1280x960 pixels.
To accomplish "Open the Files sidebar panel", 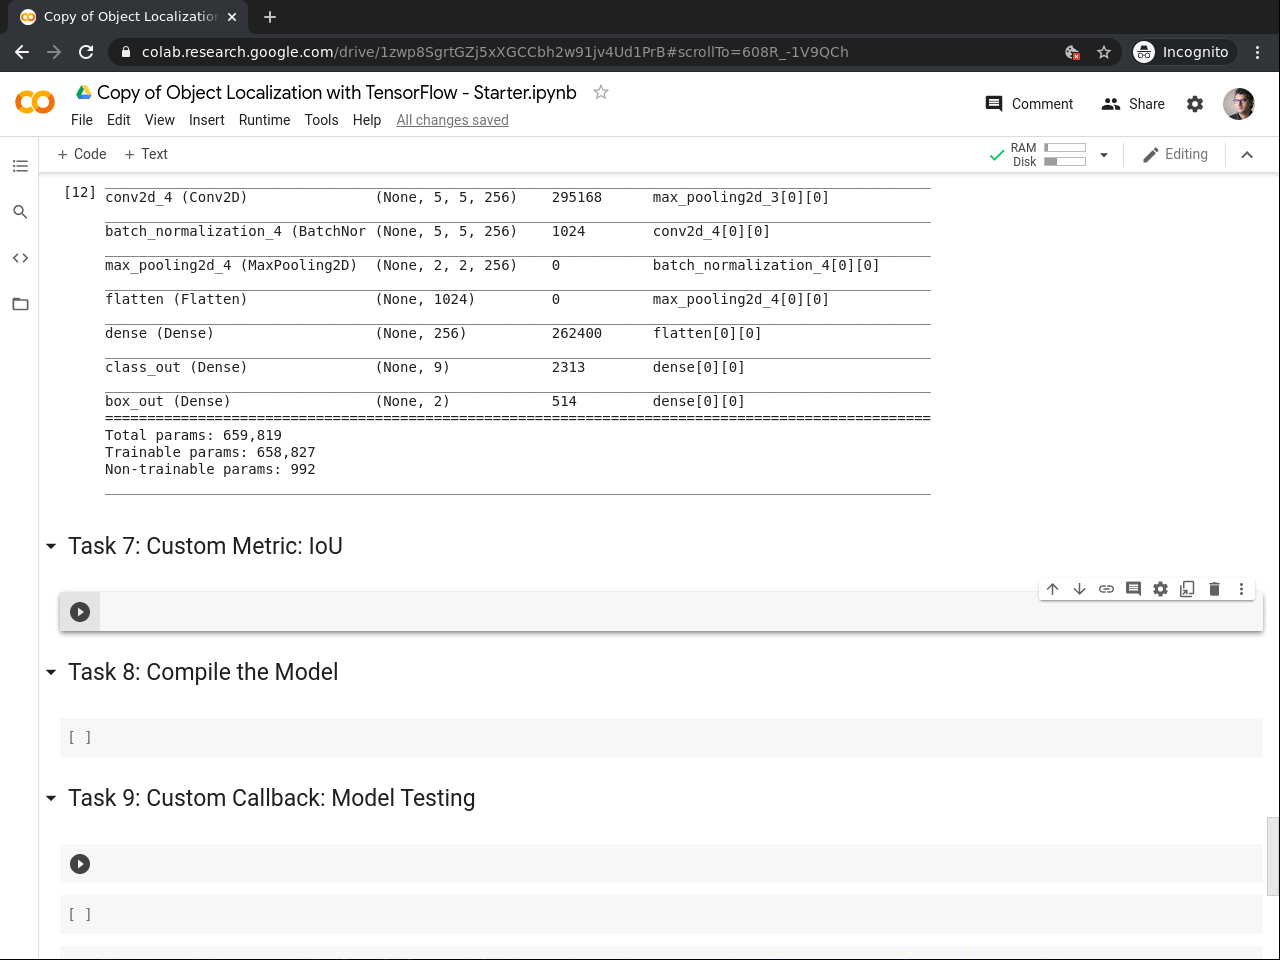I will [x=20, y=304].
